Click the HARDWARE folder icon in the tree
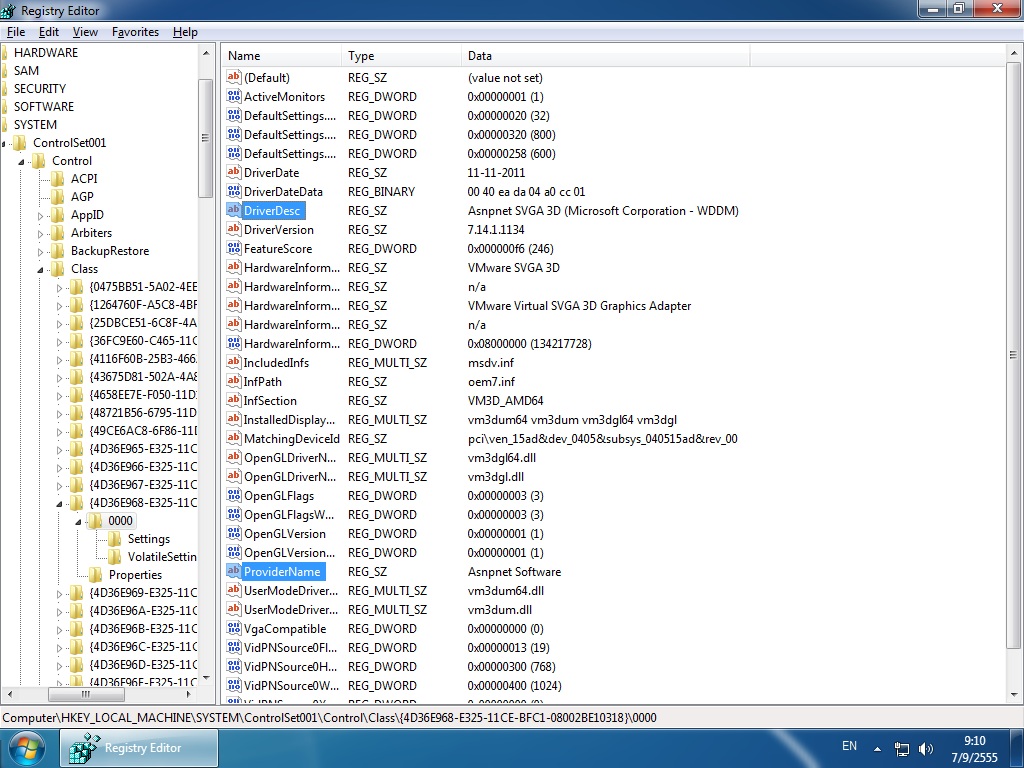The height and width of the screenshot is (768, 1024). pyautogui.click(x=5, y=52)
